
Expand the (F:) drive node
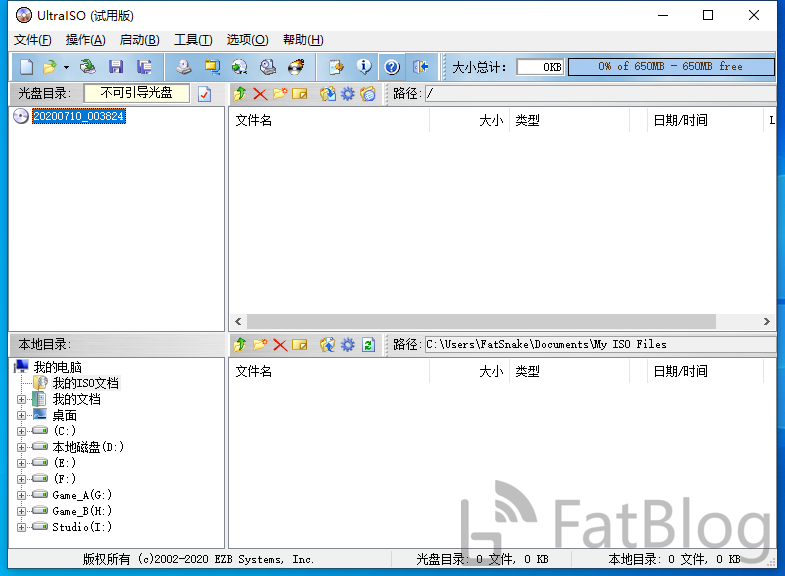click(21, 479)
